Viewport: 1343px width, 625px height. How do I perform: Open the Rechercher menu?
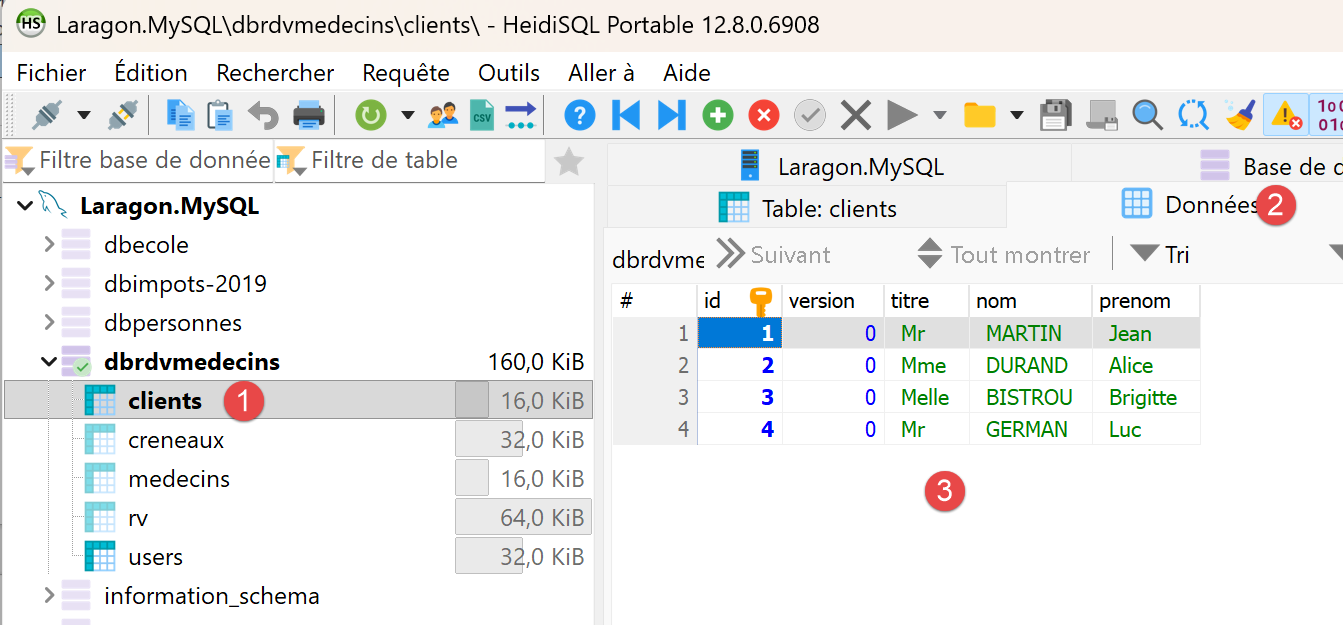click(275, 73)
